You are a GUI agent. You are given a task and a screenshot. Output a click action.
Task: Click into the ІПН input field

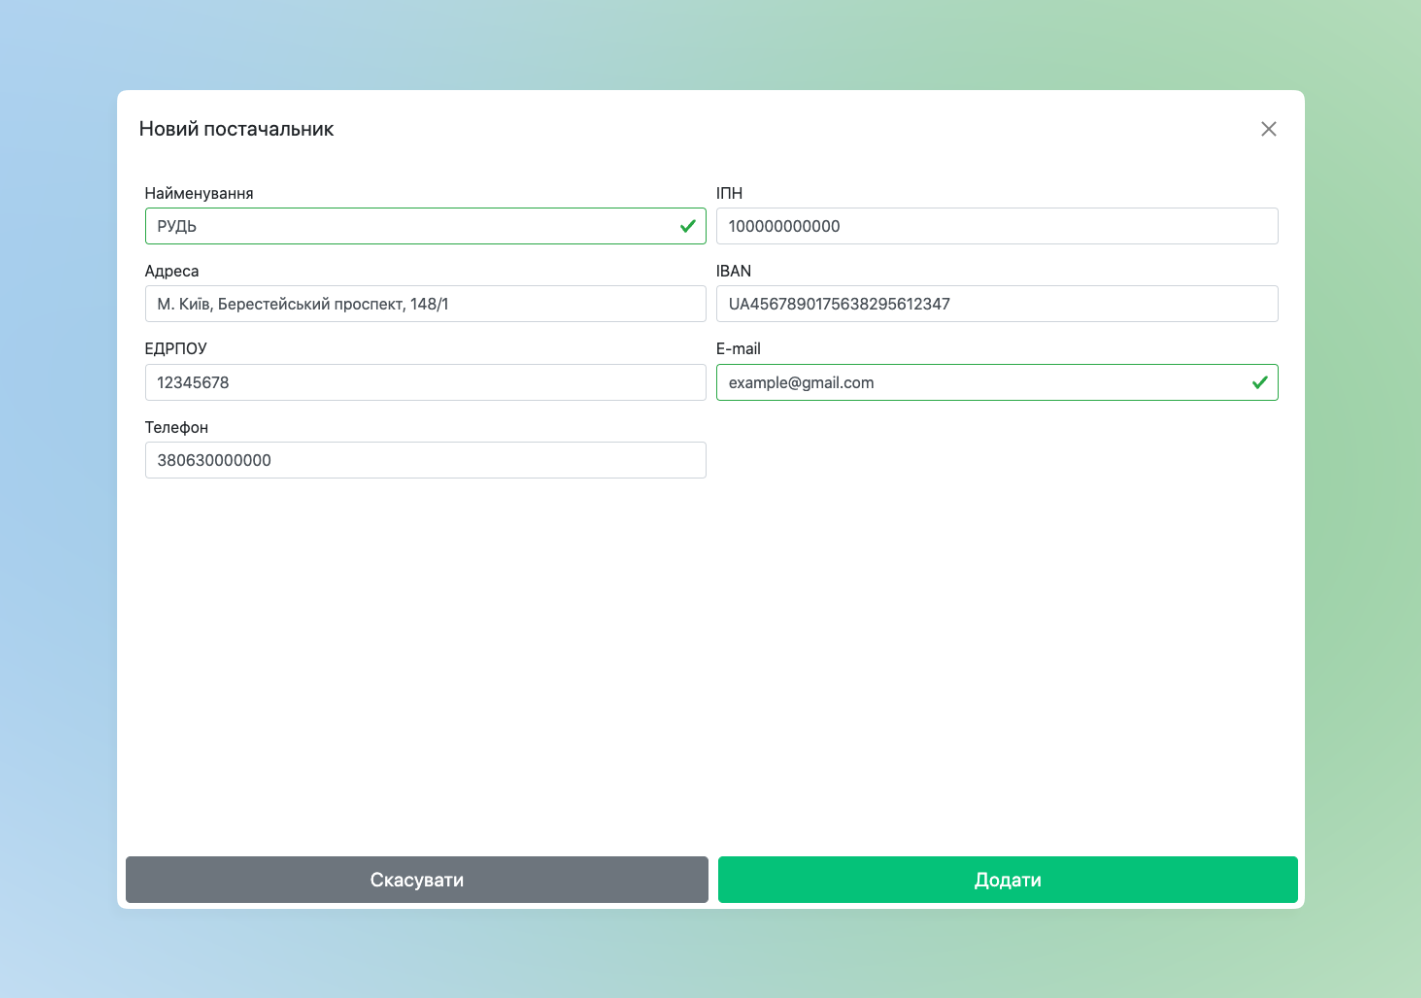996,226
